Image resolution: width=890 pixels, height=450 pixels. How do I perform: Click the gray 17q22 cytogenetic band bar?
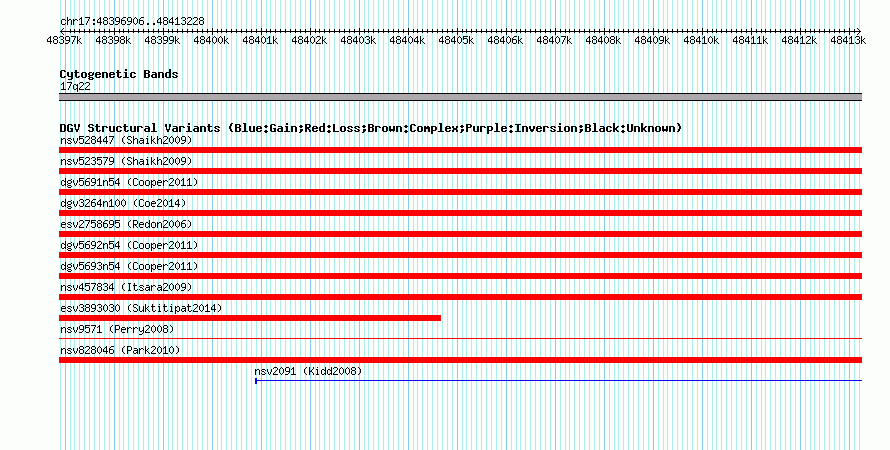(x=460, y=97)
